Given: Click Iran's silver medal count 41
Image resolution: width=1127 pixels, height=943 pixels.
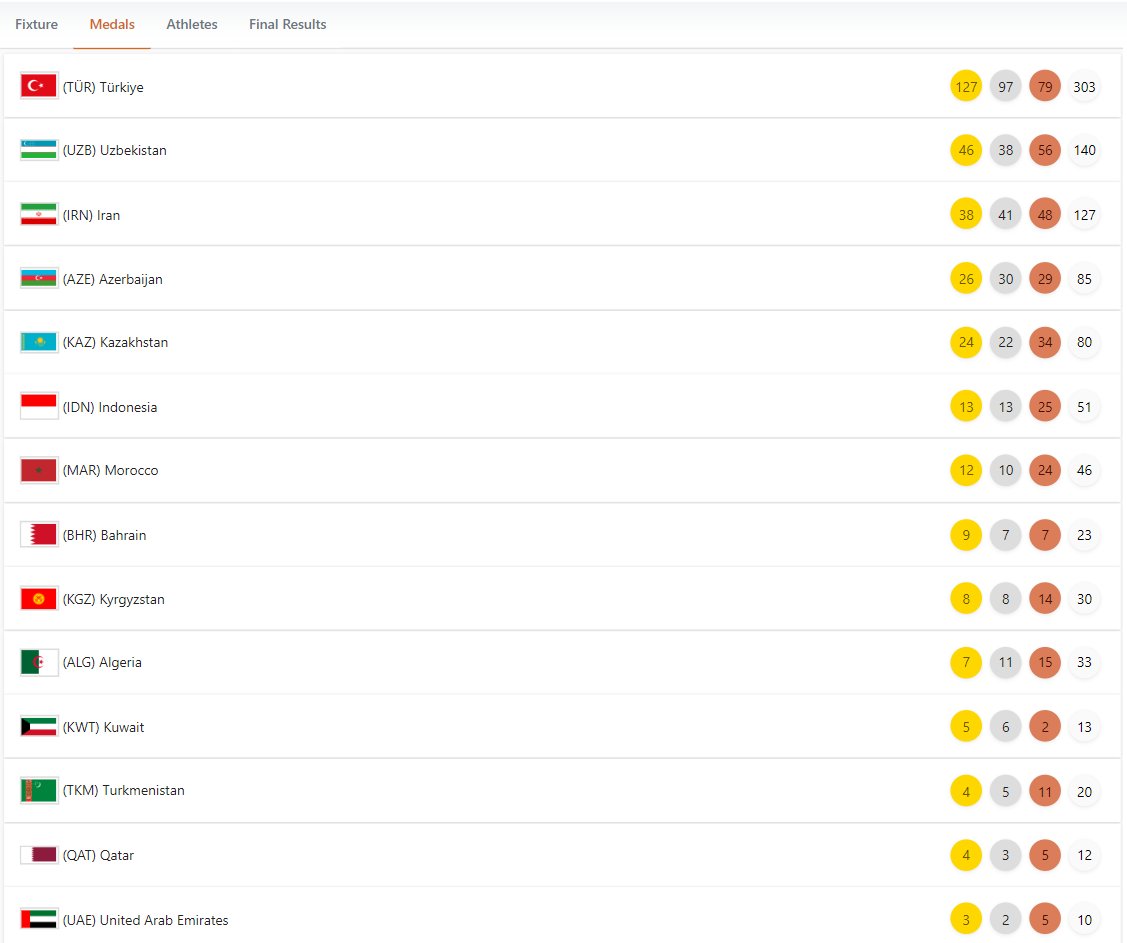Looking at the screenshot, I should [x=1006, y=215].
